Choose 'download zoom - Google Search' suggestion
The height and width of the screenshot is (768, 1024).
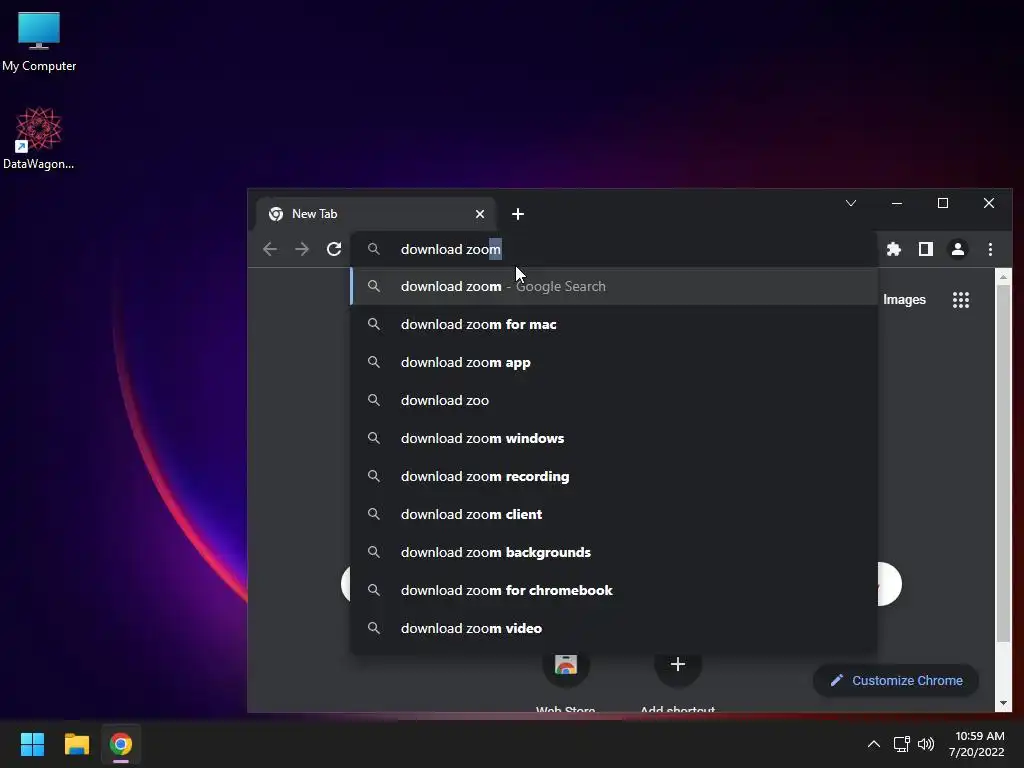point(614,286)
